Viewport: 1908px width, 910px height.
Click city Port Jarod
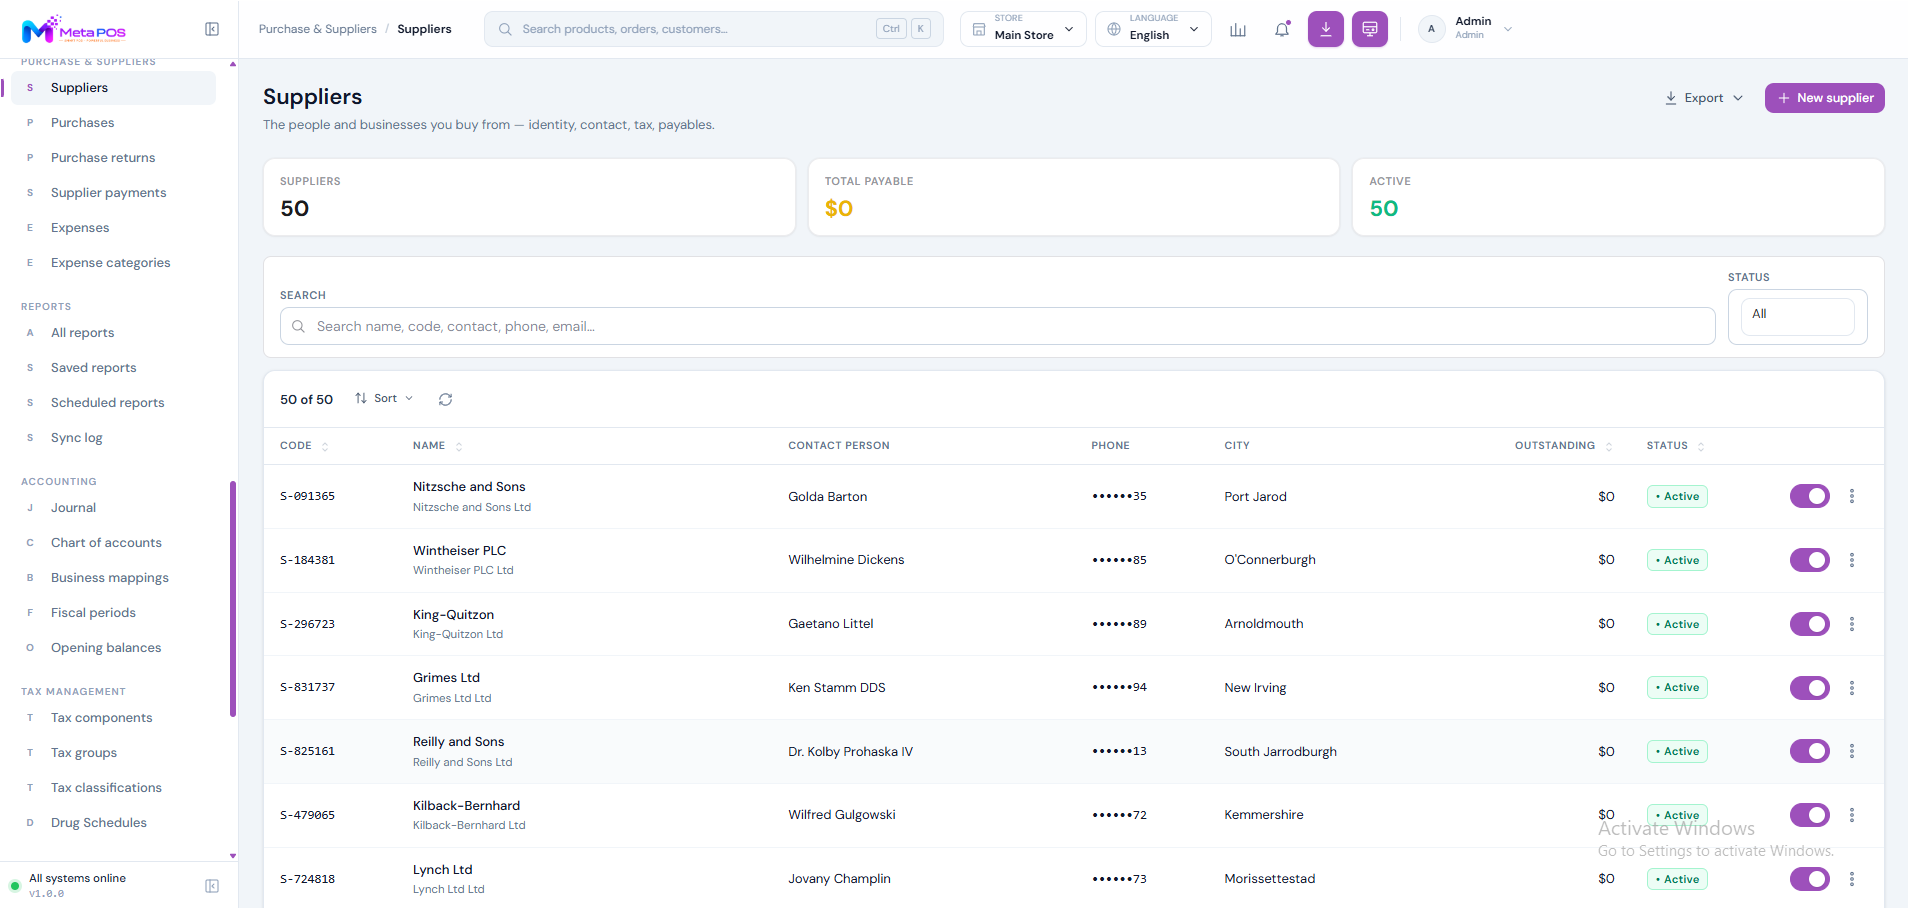1256,496
